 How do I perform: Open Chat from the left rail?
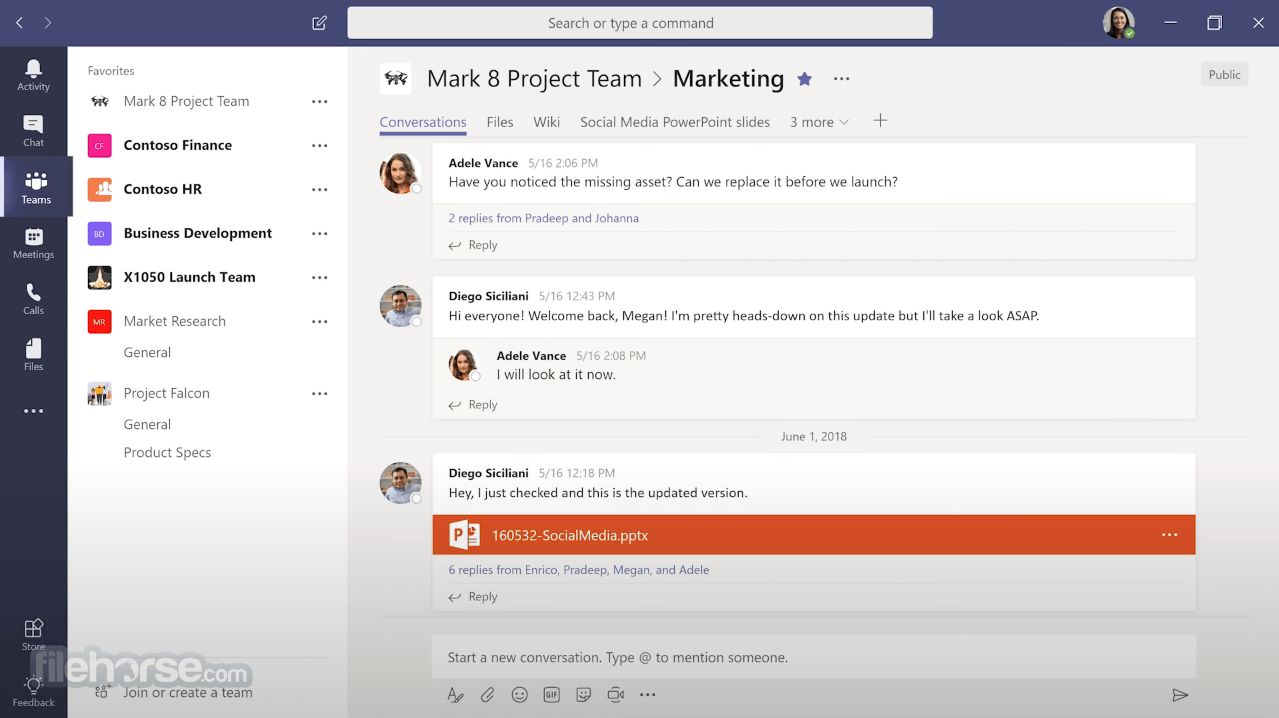click(33, 130)
